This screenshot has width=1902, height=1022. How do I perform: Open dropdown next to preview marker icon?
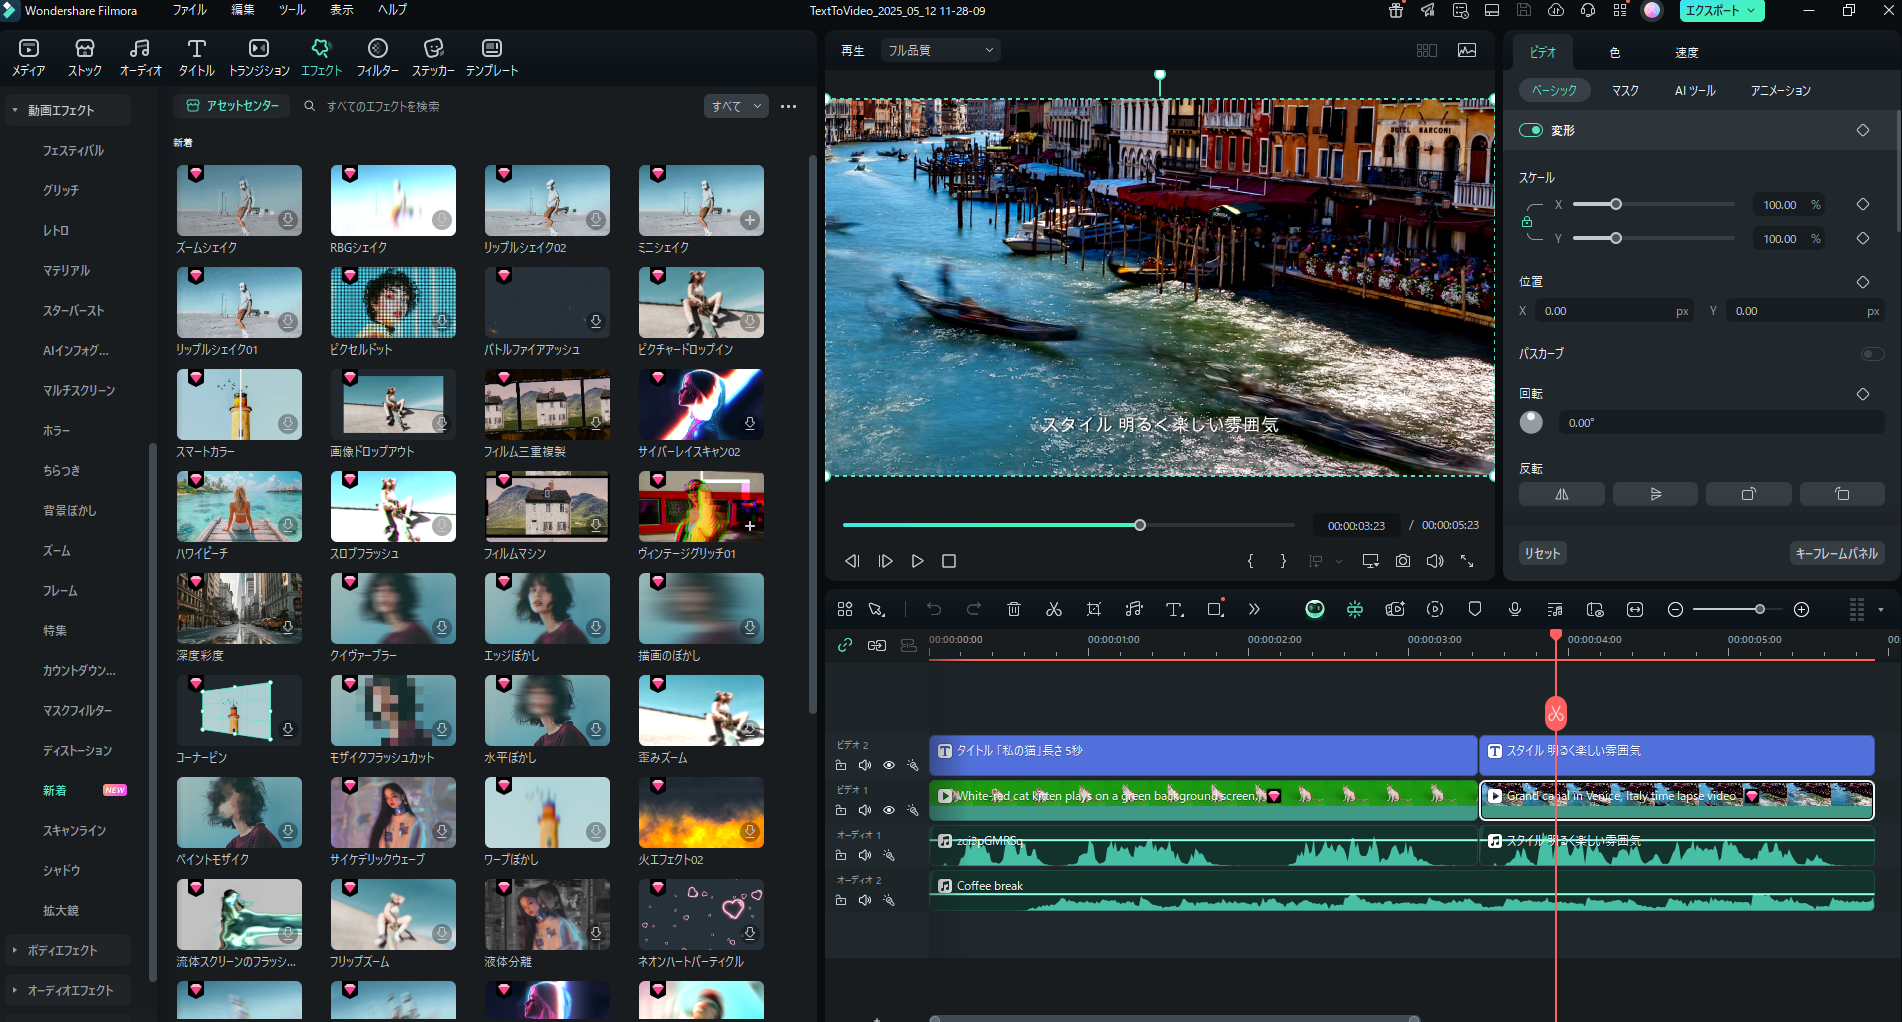click(x=1339, y=561)
